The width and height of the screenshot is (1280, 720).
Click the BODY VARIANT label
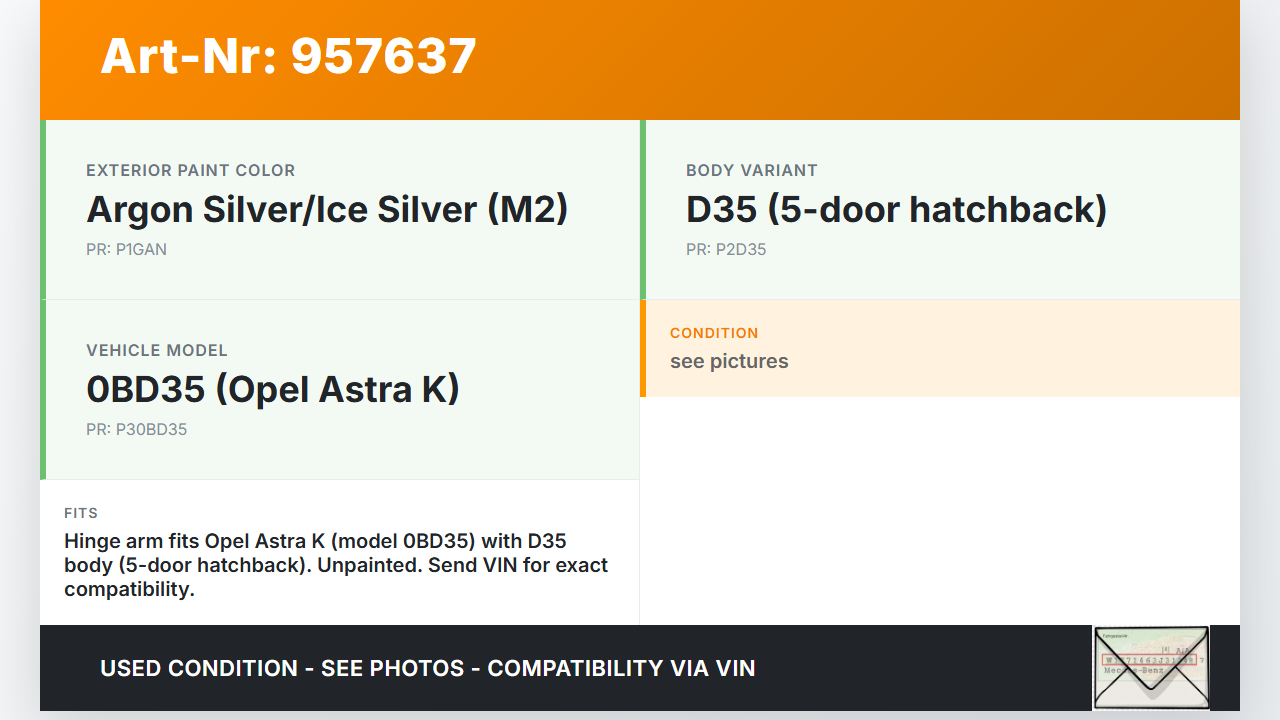(x=751, y=171)
